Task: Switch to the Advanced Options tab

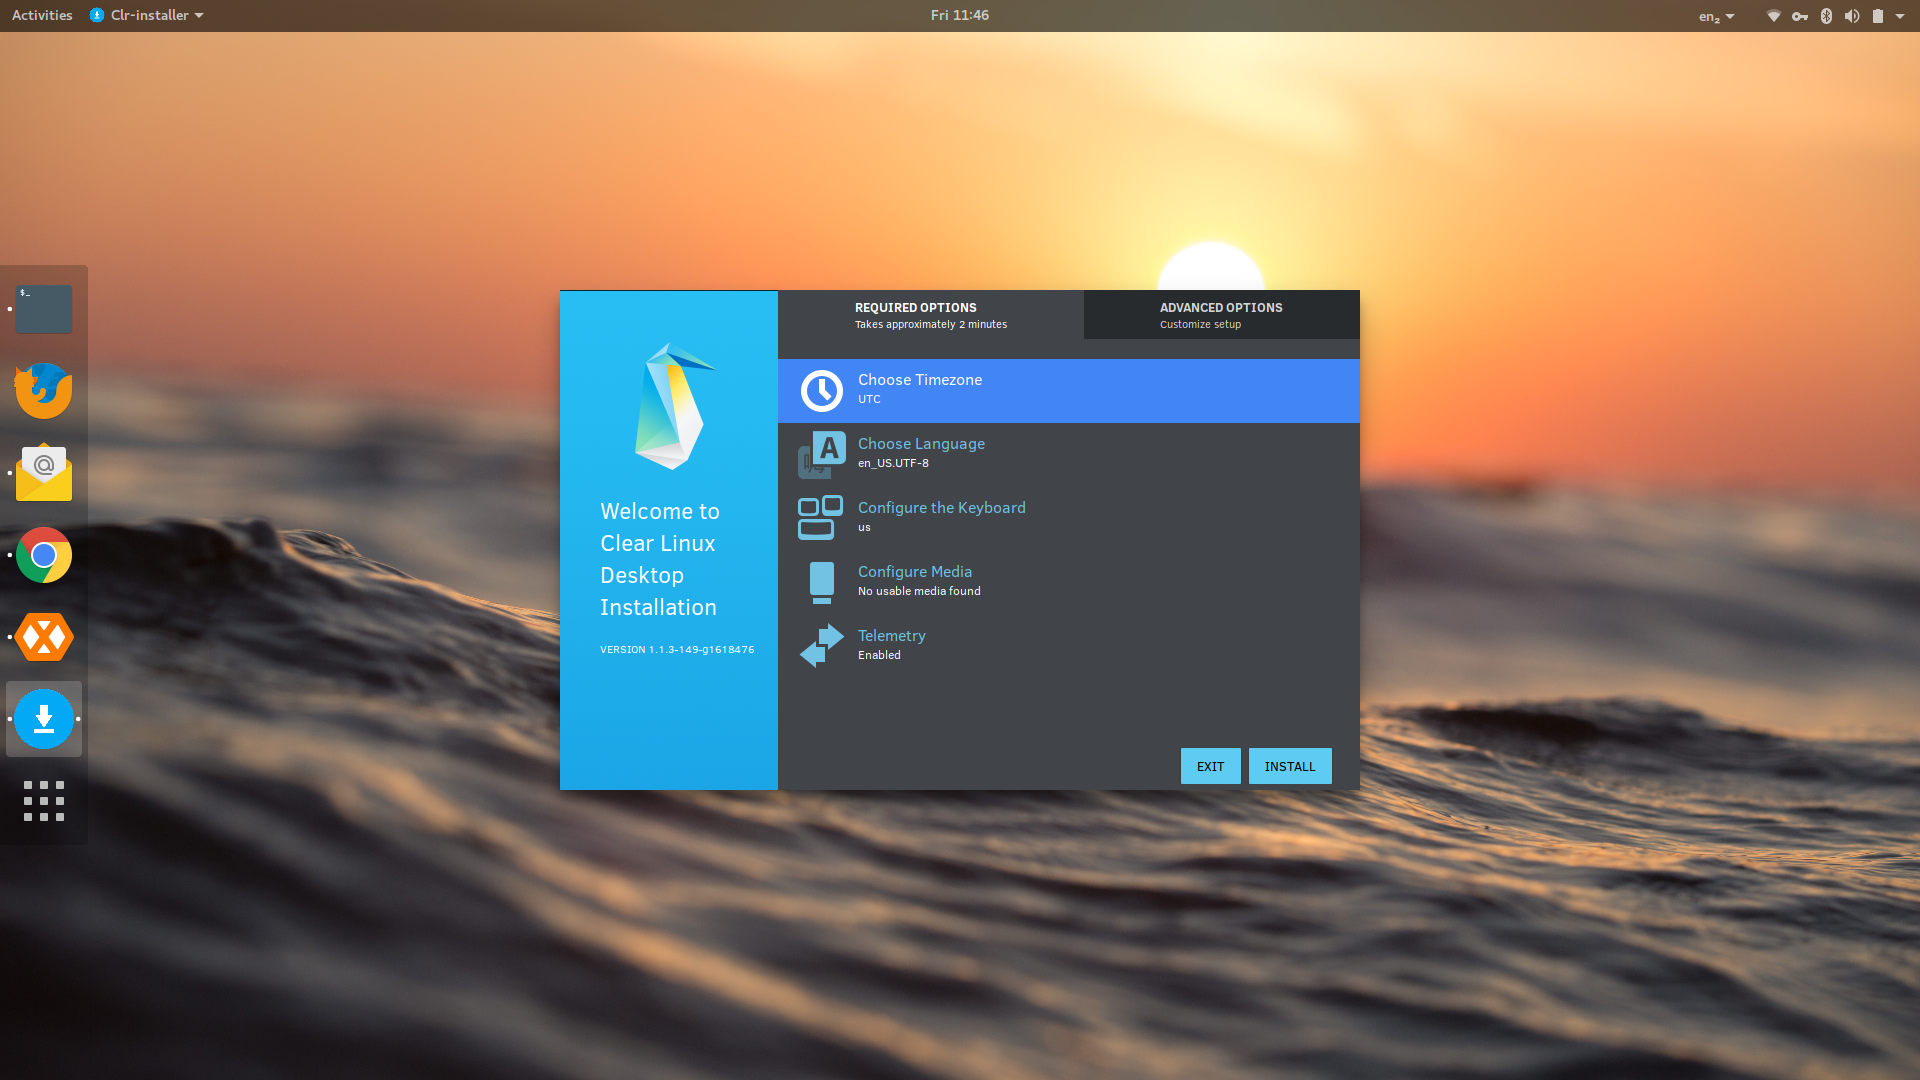Action: [x=1221, y=315]
